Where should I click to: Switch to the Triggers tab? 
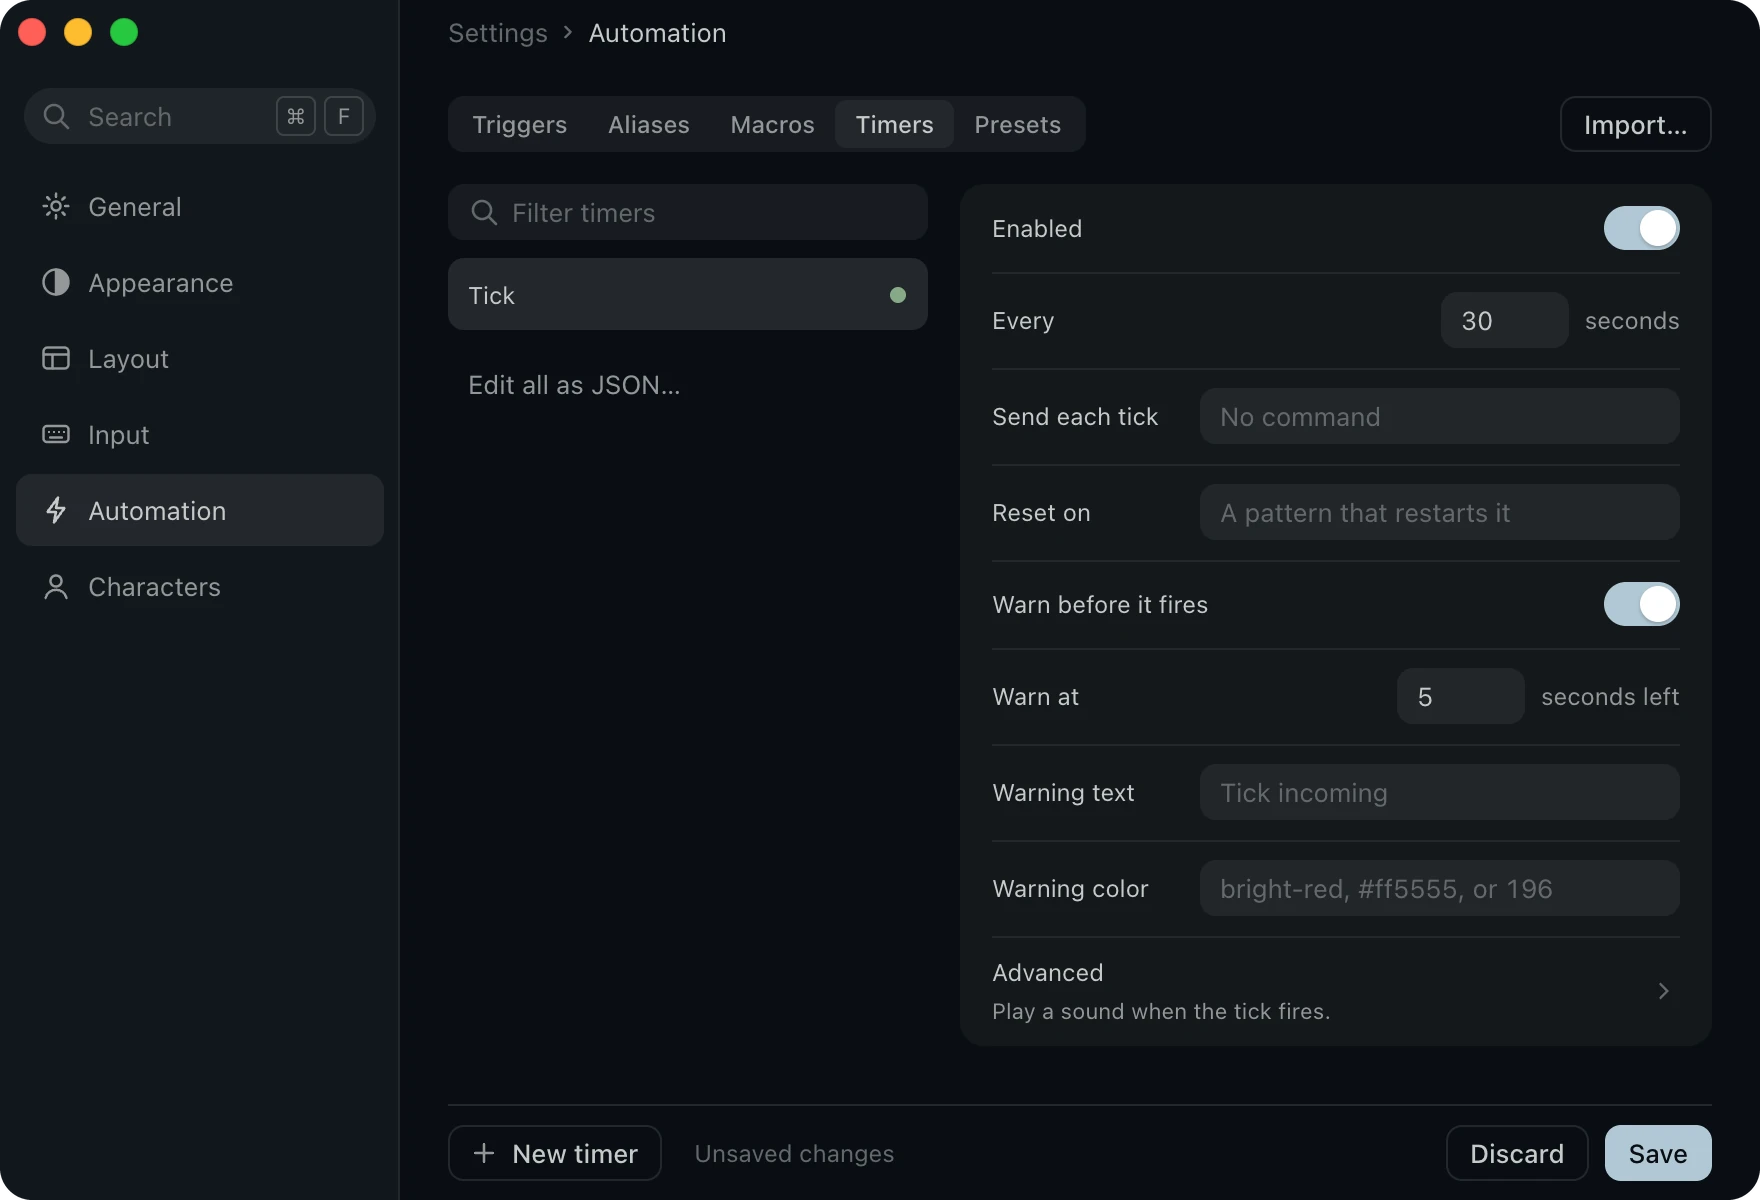tap(519, 125)
